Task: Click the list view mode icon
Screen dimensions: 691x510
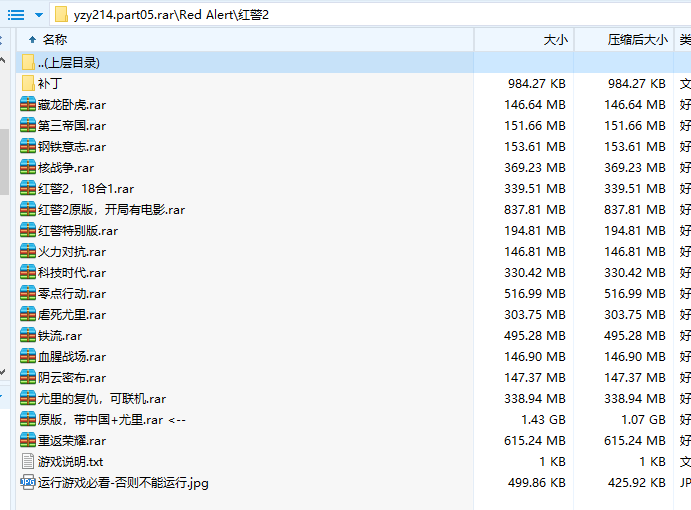Action: click(15, 14)
